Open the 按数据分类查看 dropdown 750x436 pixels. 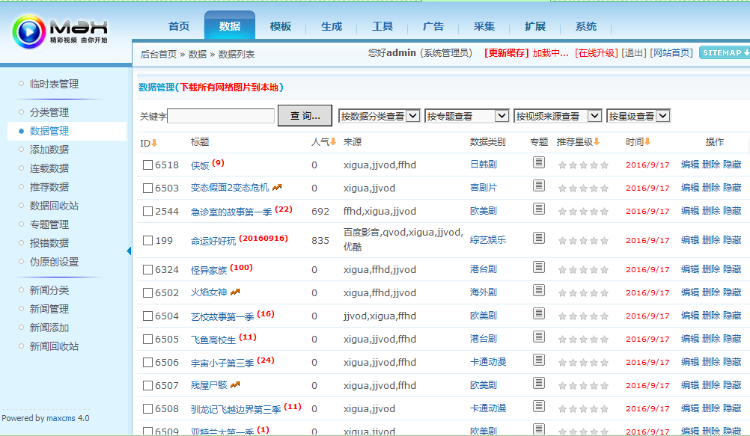click(x=379, y=116)
